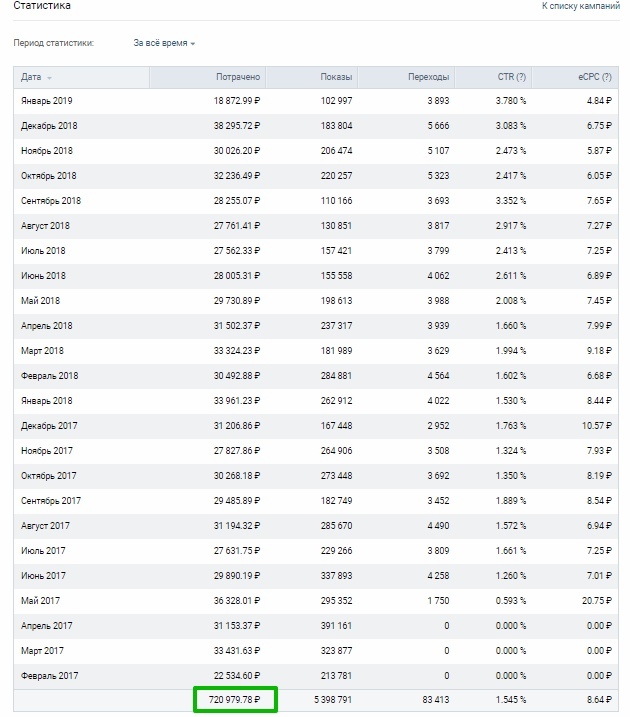
Task: Sort by the Потрачено column header
Action: 238,77
